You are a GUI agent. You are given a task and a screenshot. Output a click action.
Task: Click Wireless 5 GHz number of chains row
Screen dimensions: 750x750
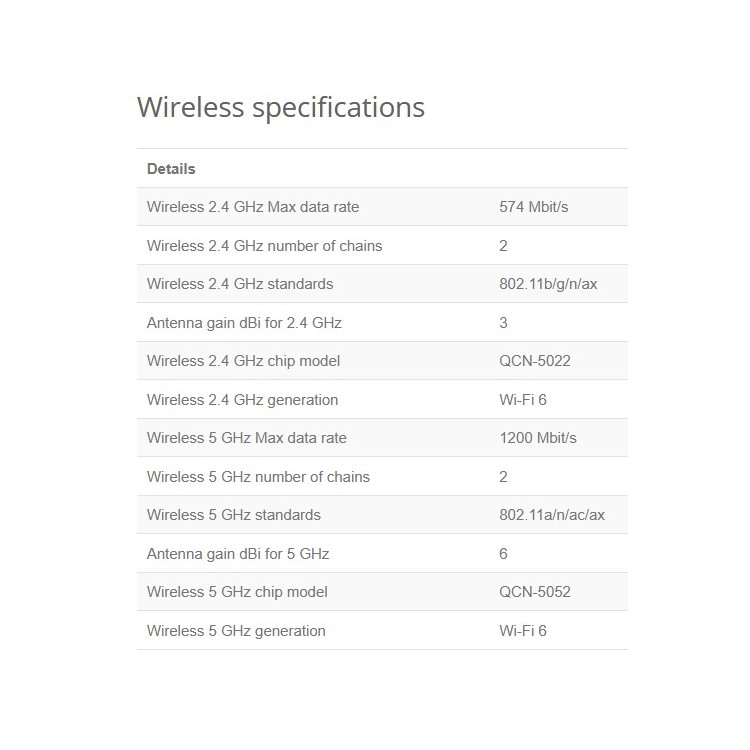382,476
